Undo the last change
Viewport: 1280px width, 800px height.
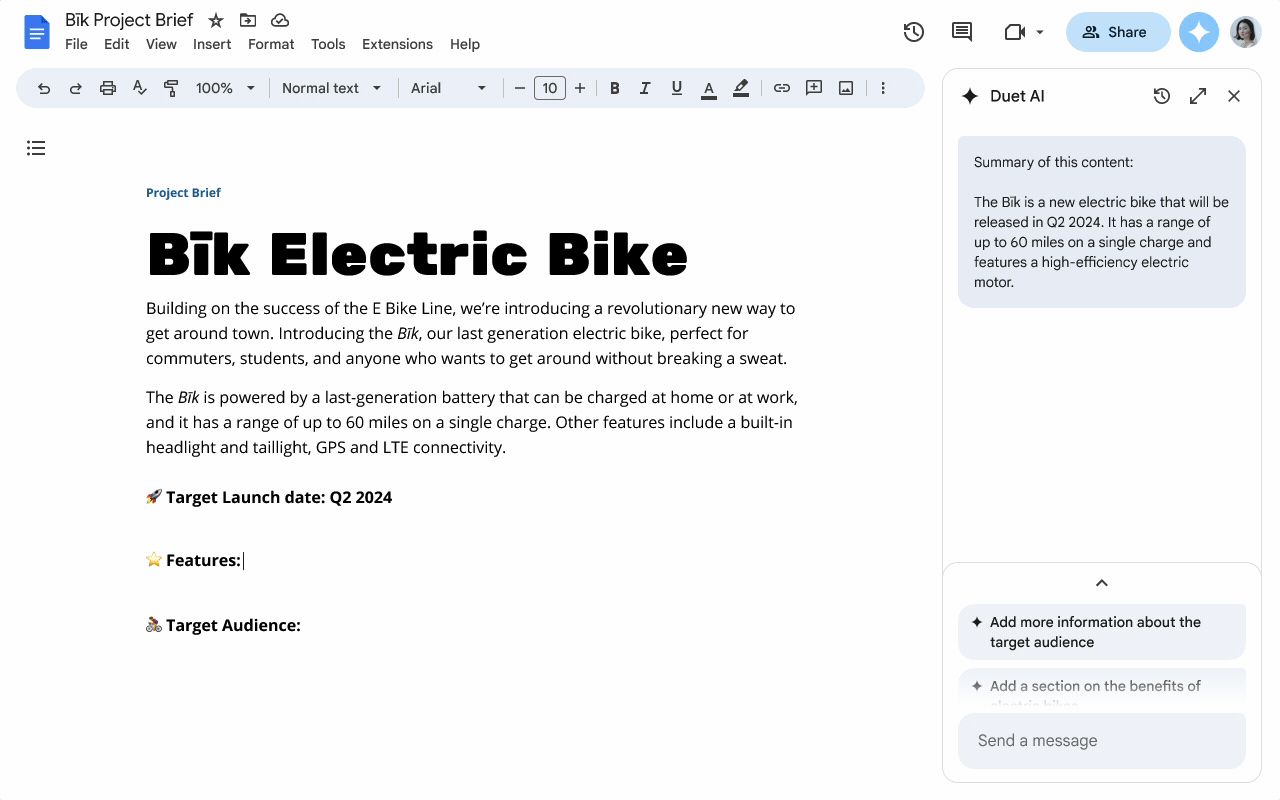pyautogui.click(x=43, y=88)
